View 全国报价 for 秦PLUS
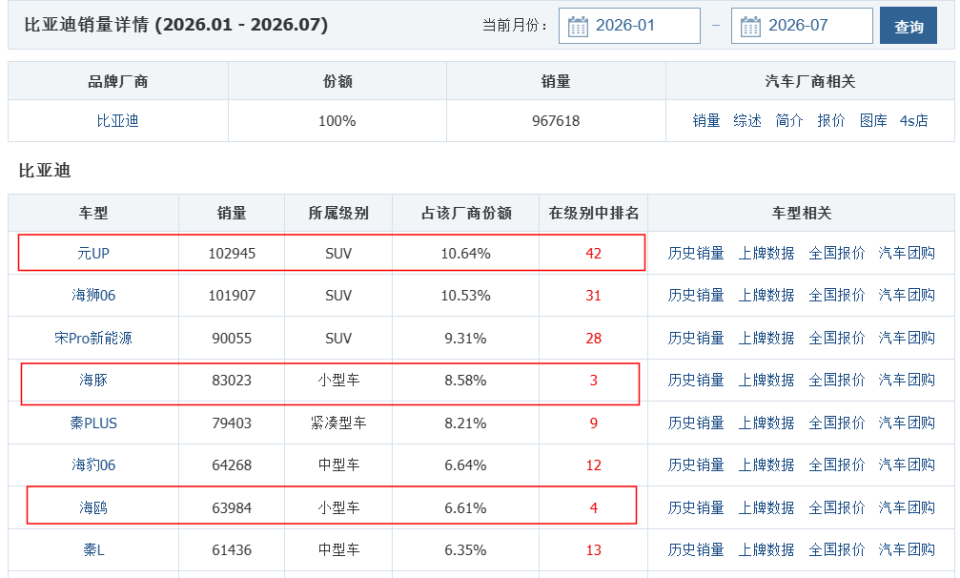This screenshot has width=960, height=578. tap(837, 423)
